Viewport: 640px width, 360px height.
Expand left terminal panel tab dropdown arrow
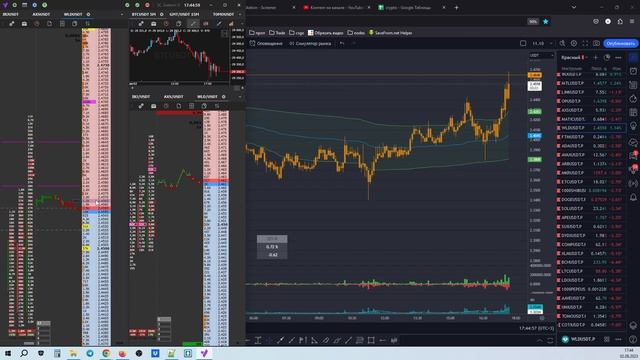point(122,14)
